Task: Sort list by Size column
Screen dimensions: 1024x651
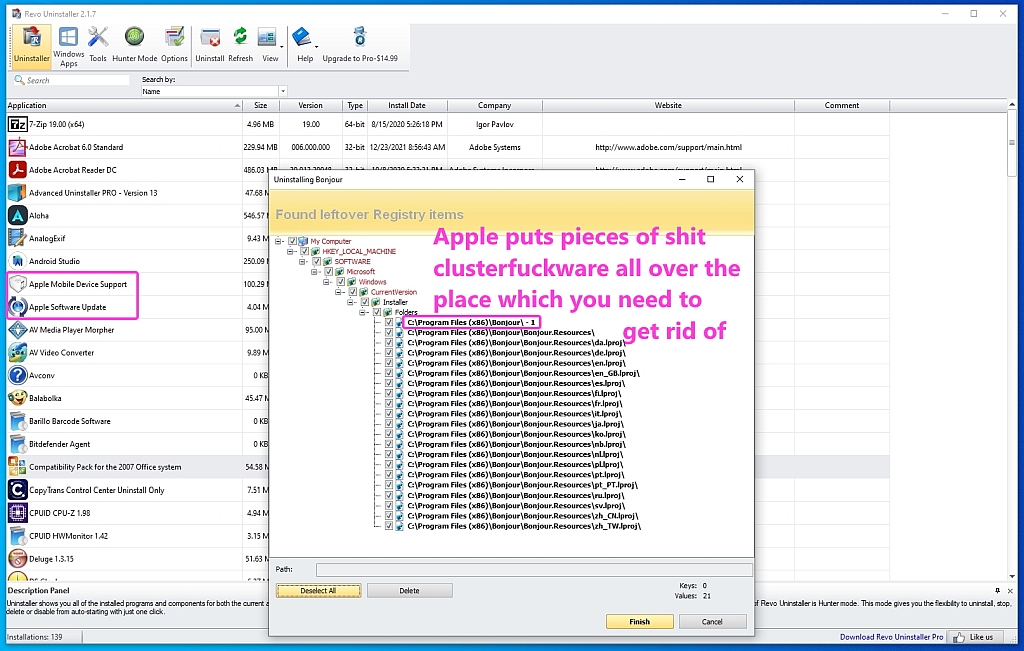Action: click(x=261, y=105)
